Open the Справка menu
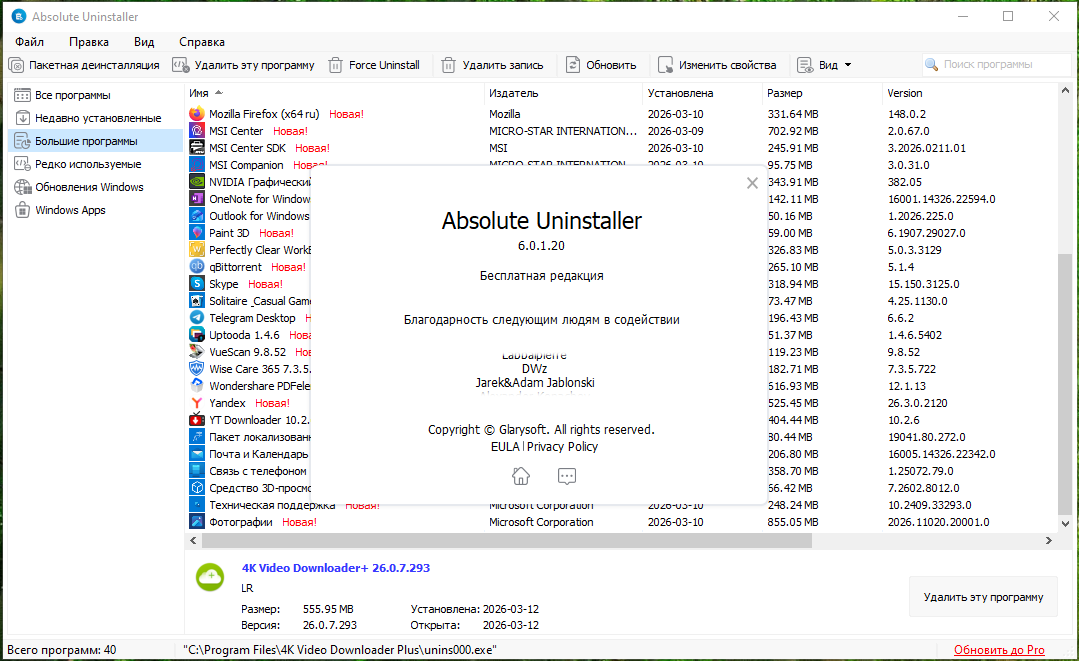This screenshot has height=661, width=1079. click(201, 42)
